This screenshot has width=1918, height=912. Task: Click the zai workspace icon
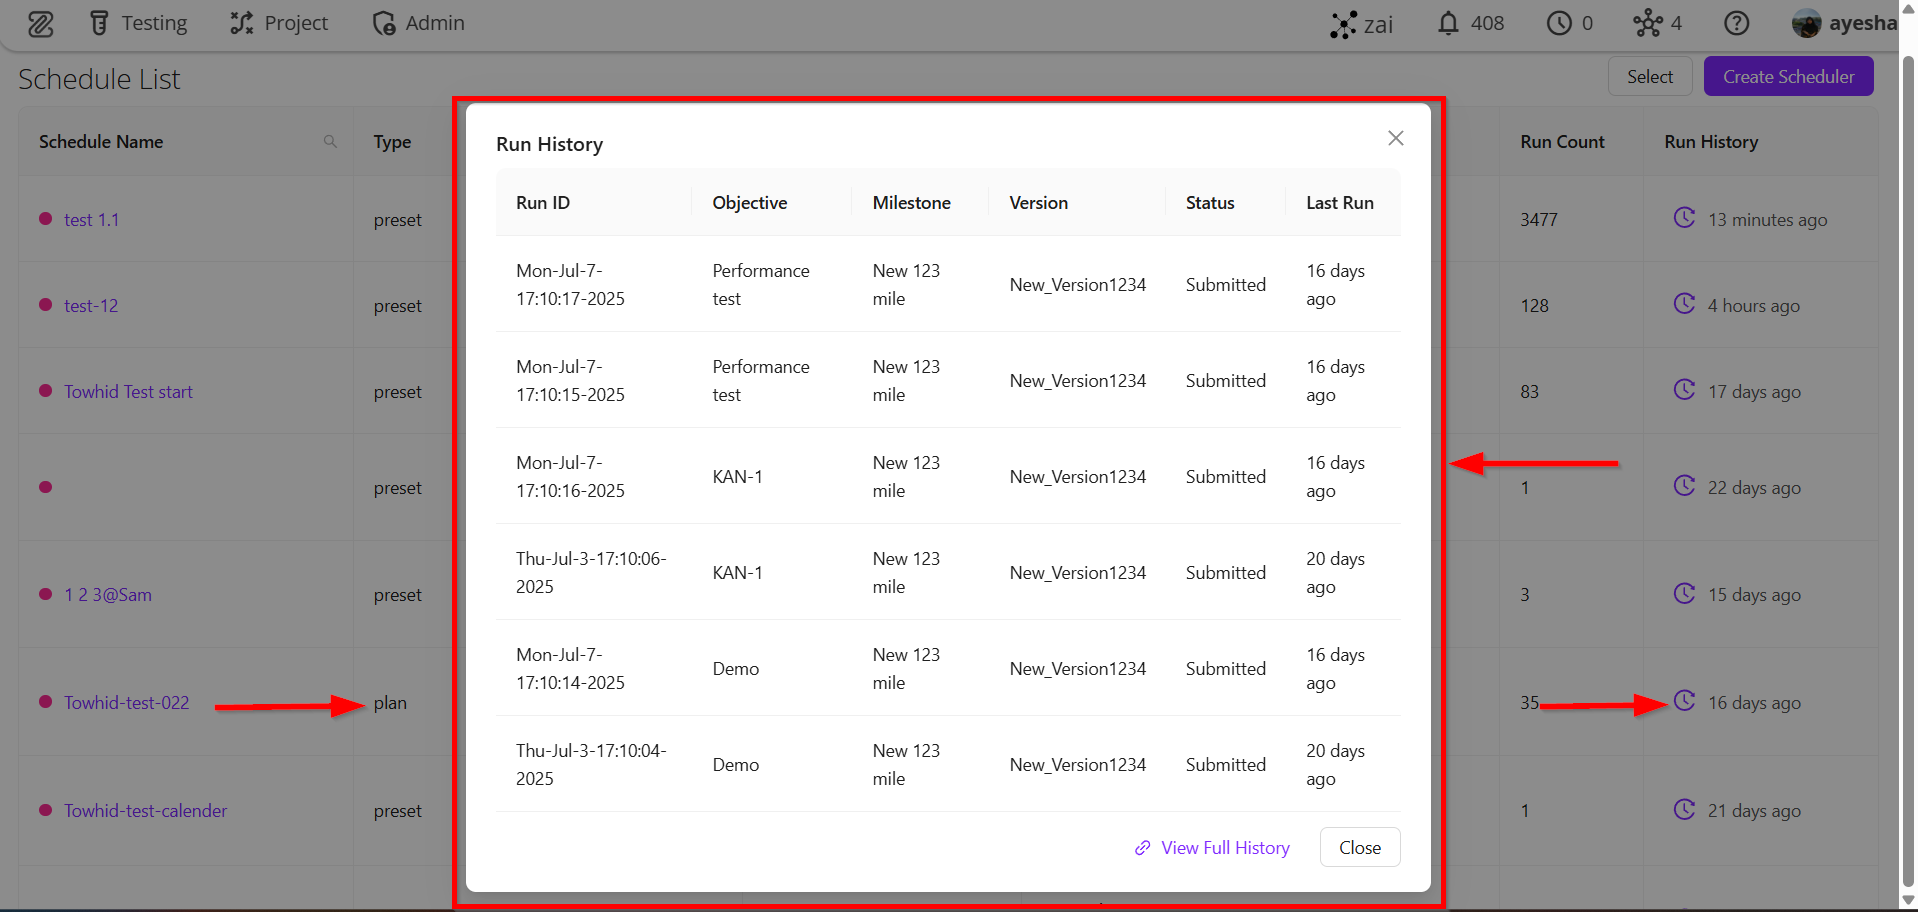pyautogui.click(x=1343, y=24)
